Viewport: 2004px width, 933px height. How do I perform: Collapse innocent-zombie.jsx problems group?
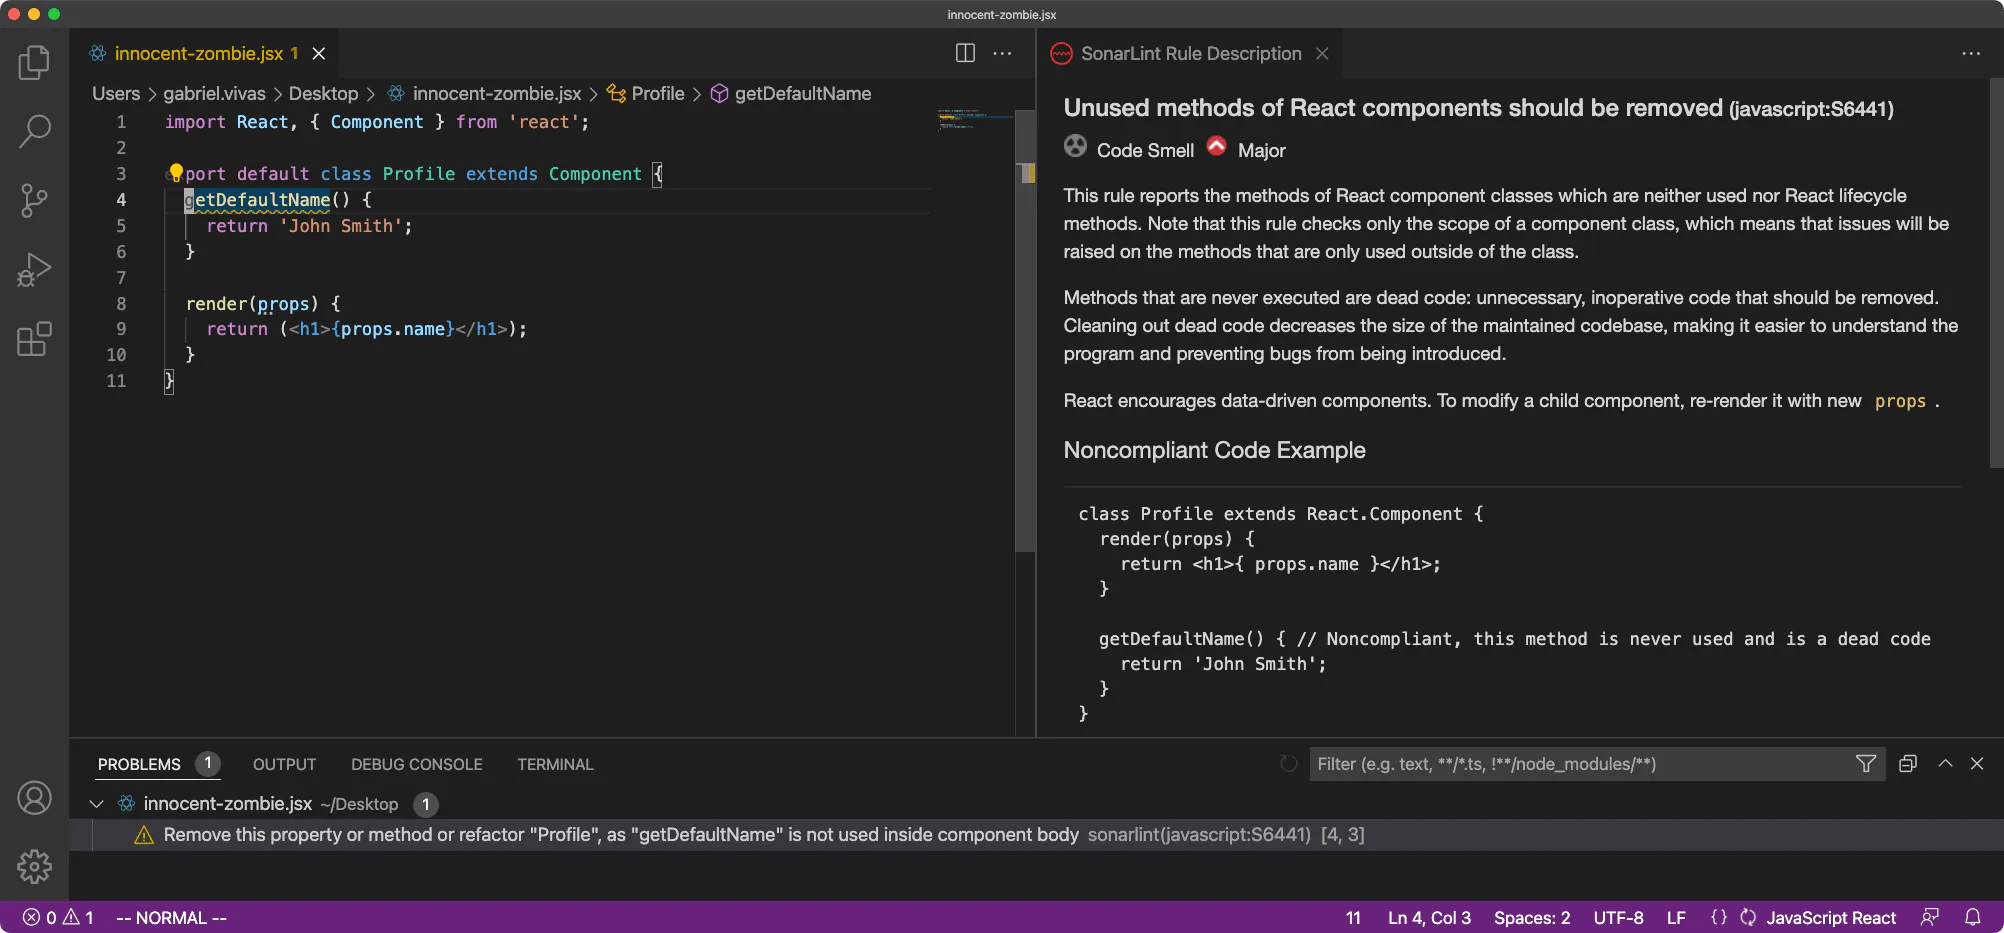[97, 804]
